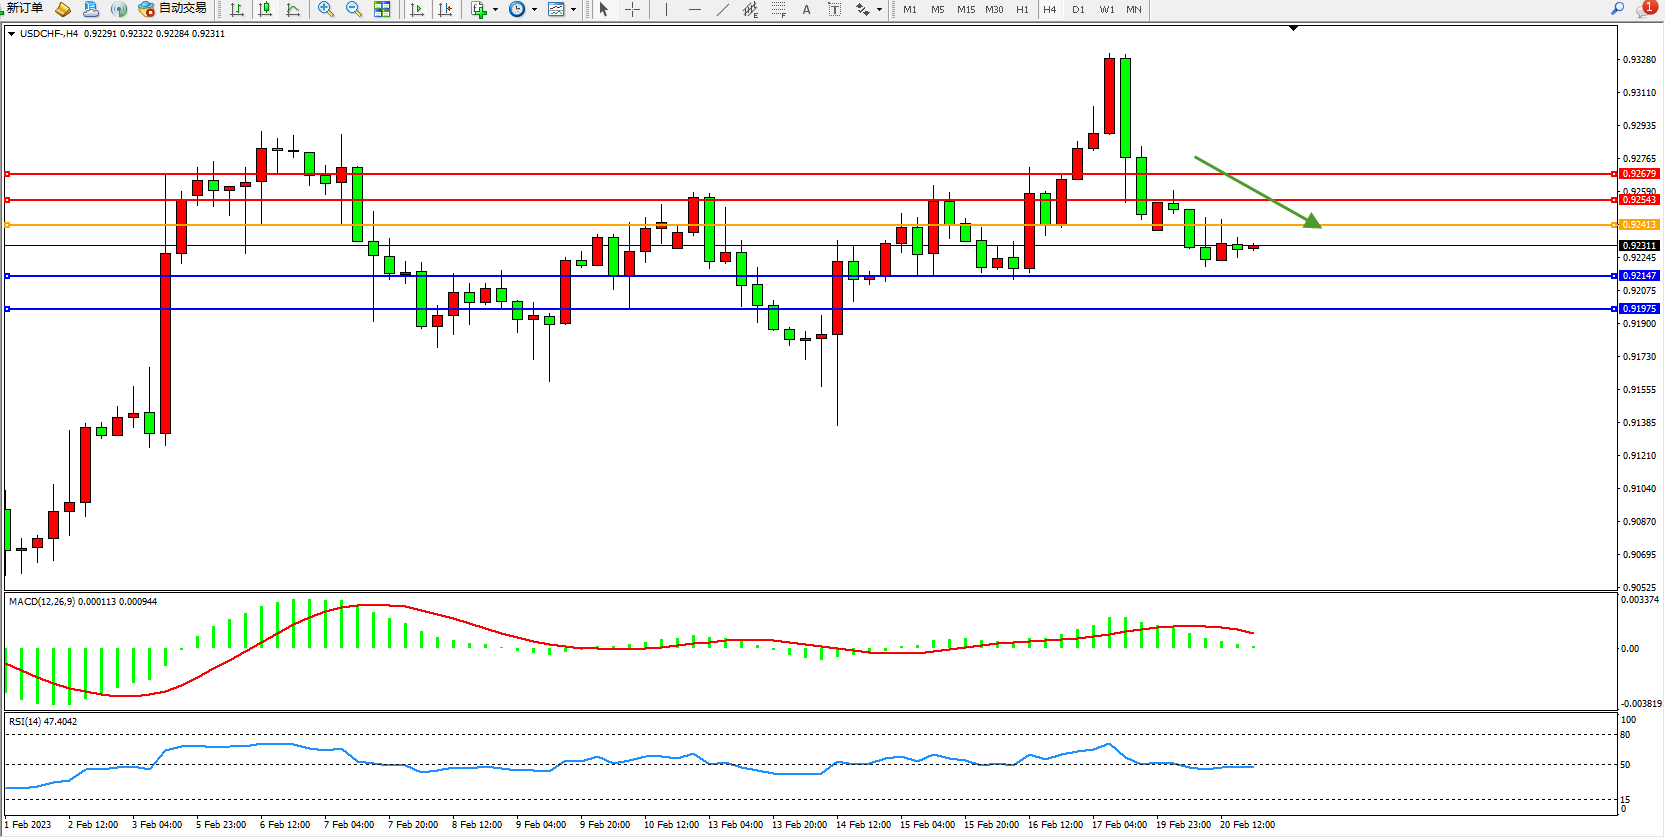Expand the chart templates dropdown arrow

click(573, 10)
